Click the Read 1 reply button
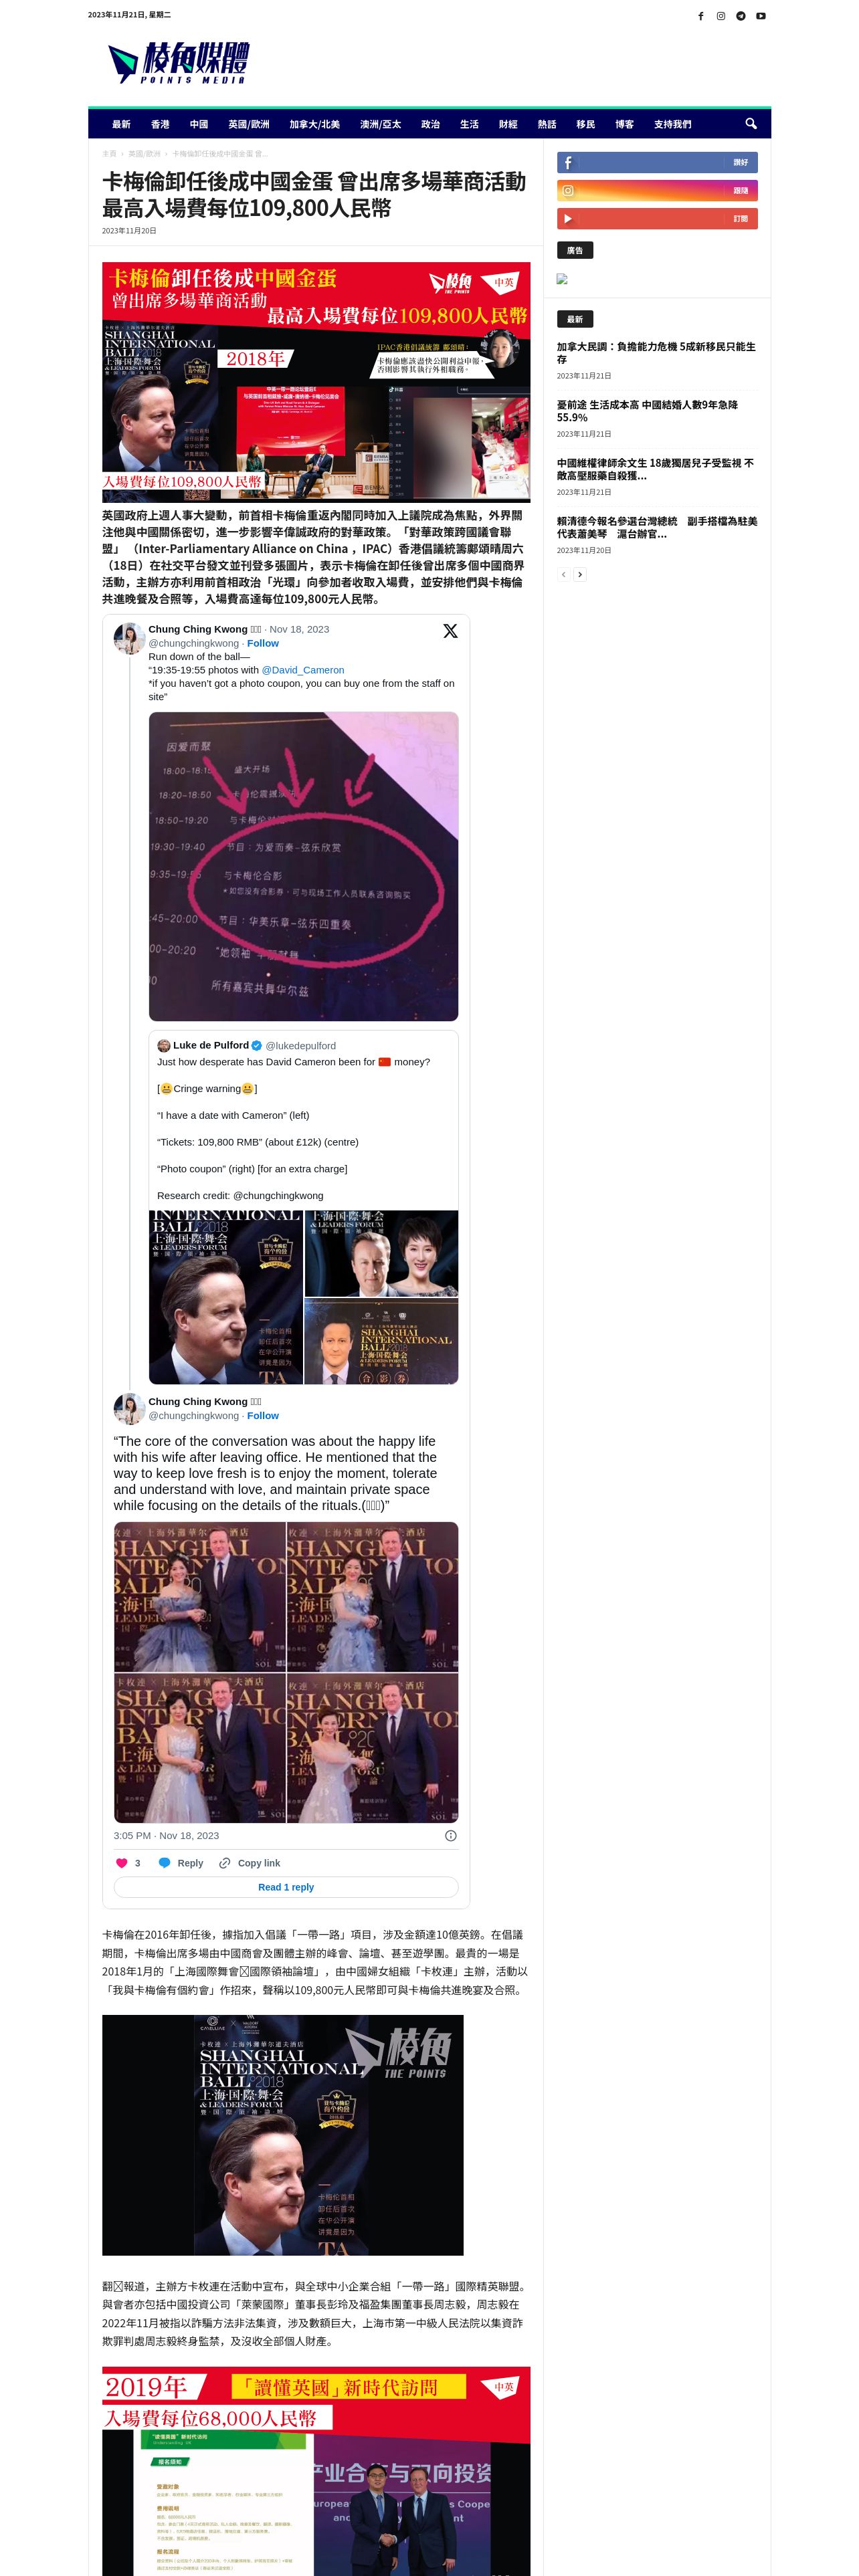Image resolution: width=859 pixels, height=2576 pixels. point(286,1887)
